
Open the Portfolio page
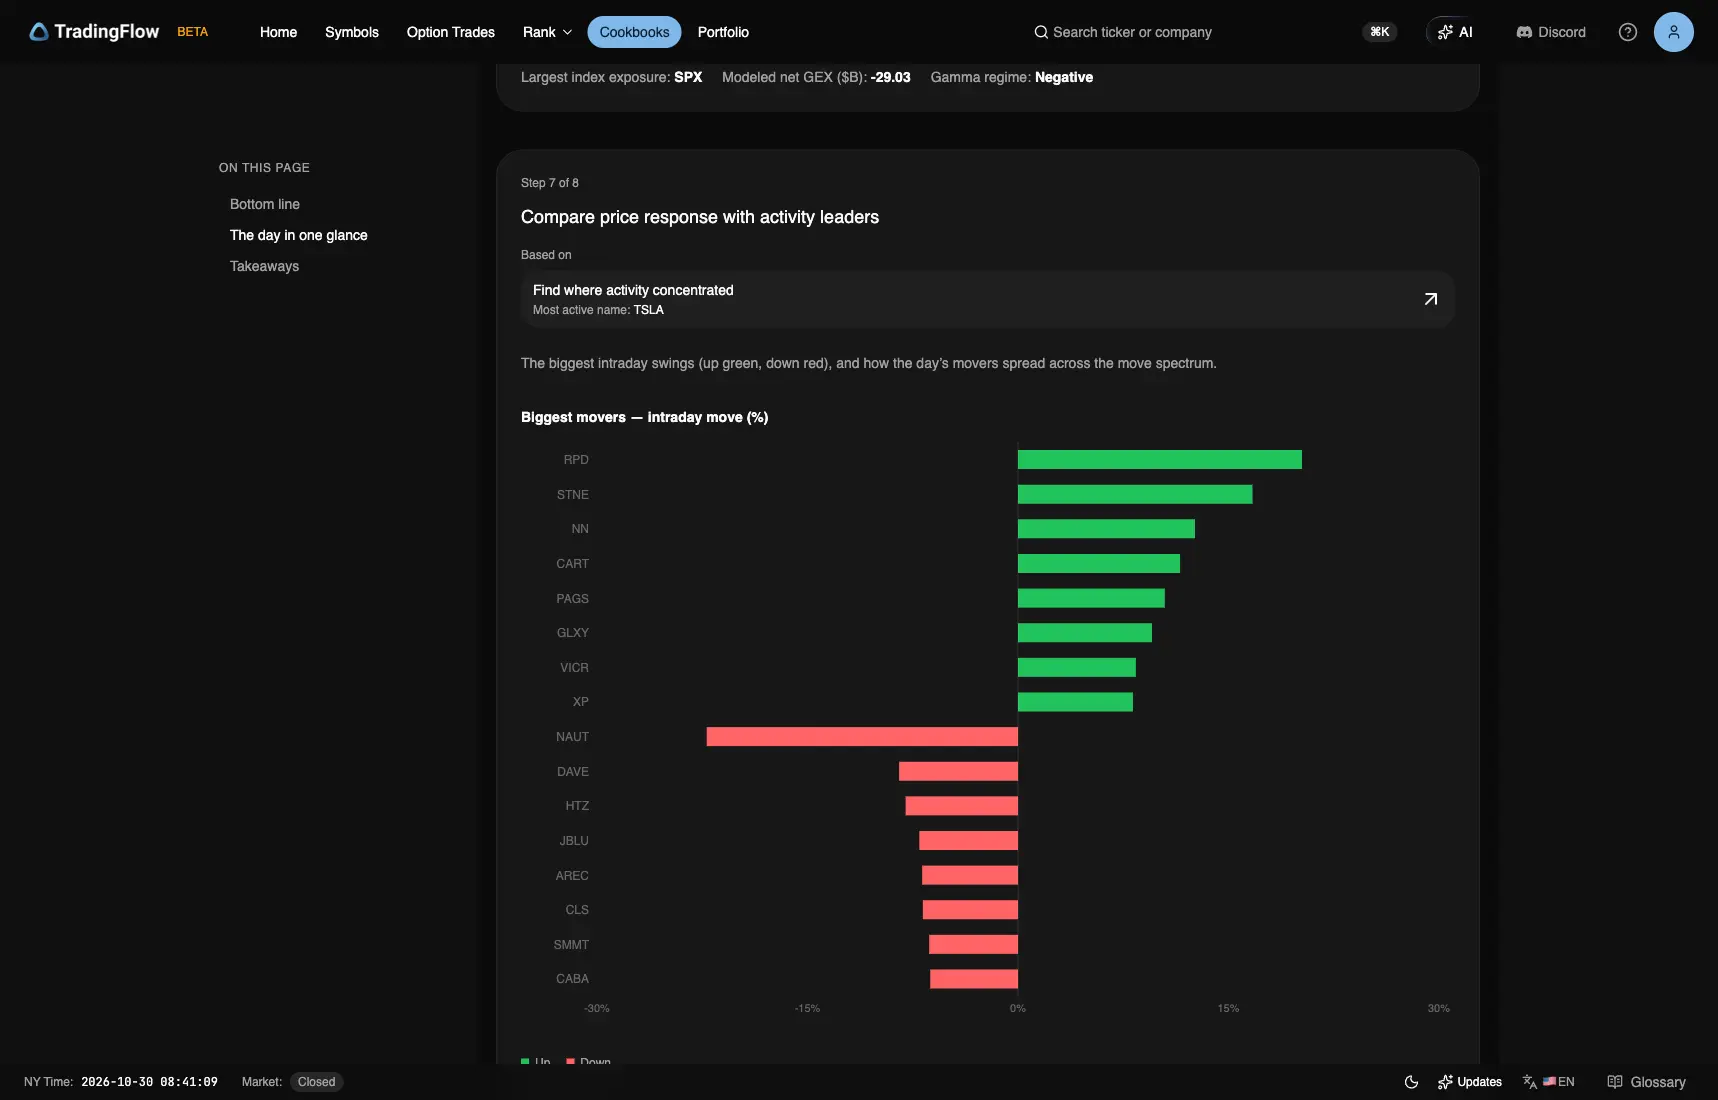point(723,32)
